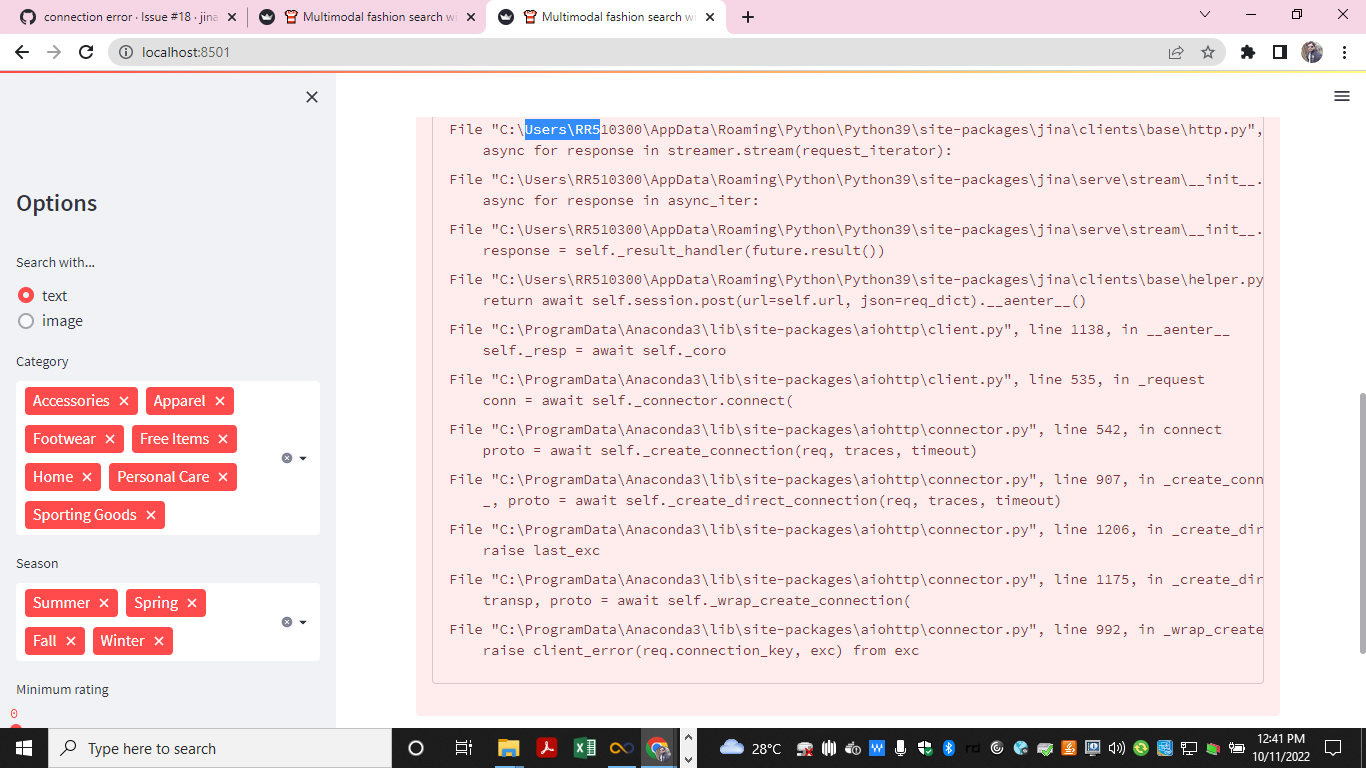Open Chrome's three-dot menu
The width and height of the screenshot is (1366, 768).
(x=1344, y=52)
